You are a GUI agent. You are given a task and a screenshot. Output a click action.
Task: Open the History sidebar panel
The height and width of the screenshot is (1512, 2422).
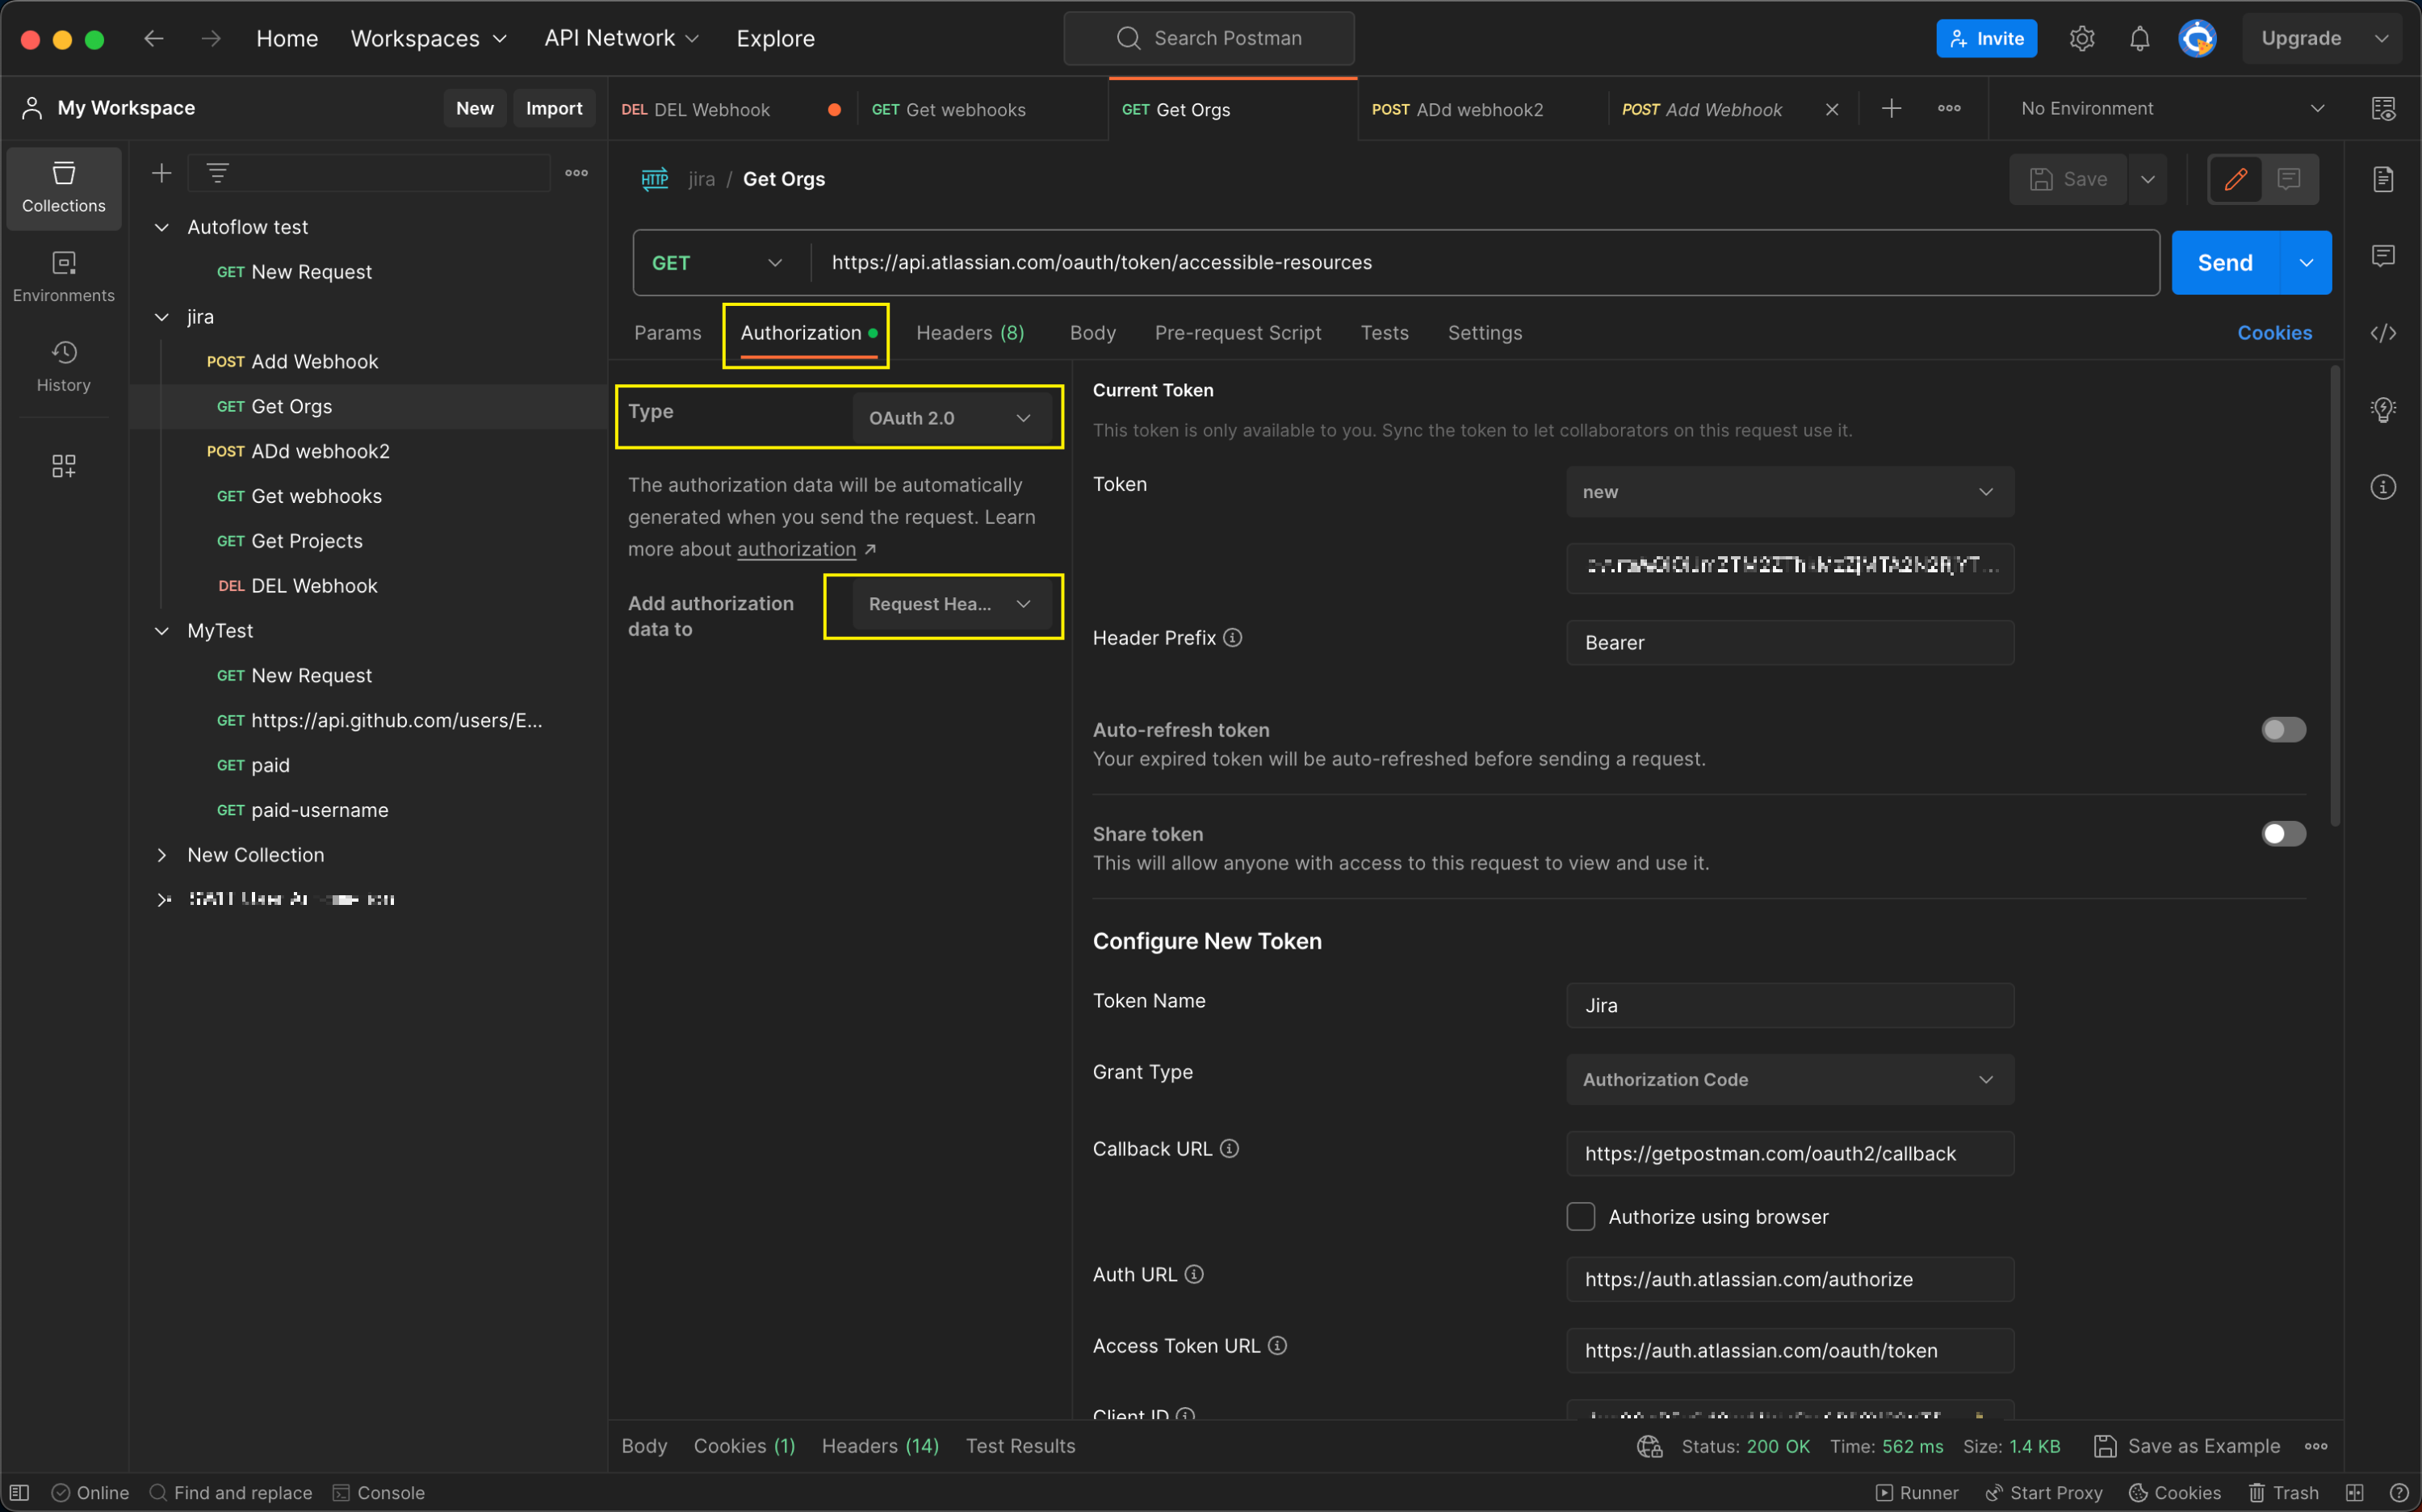(63, 365)
